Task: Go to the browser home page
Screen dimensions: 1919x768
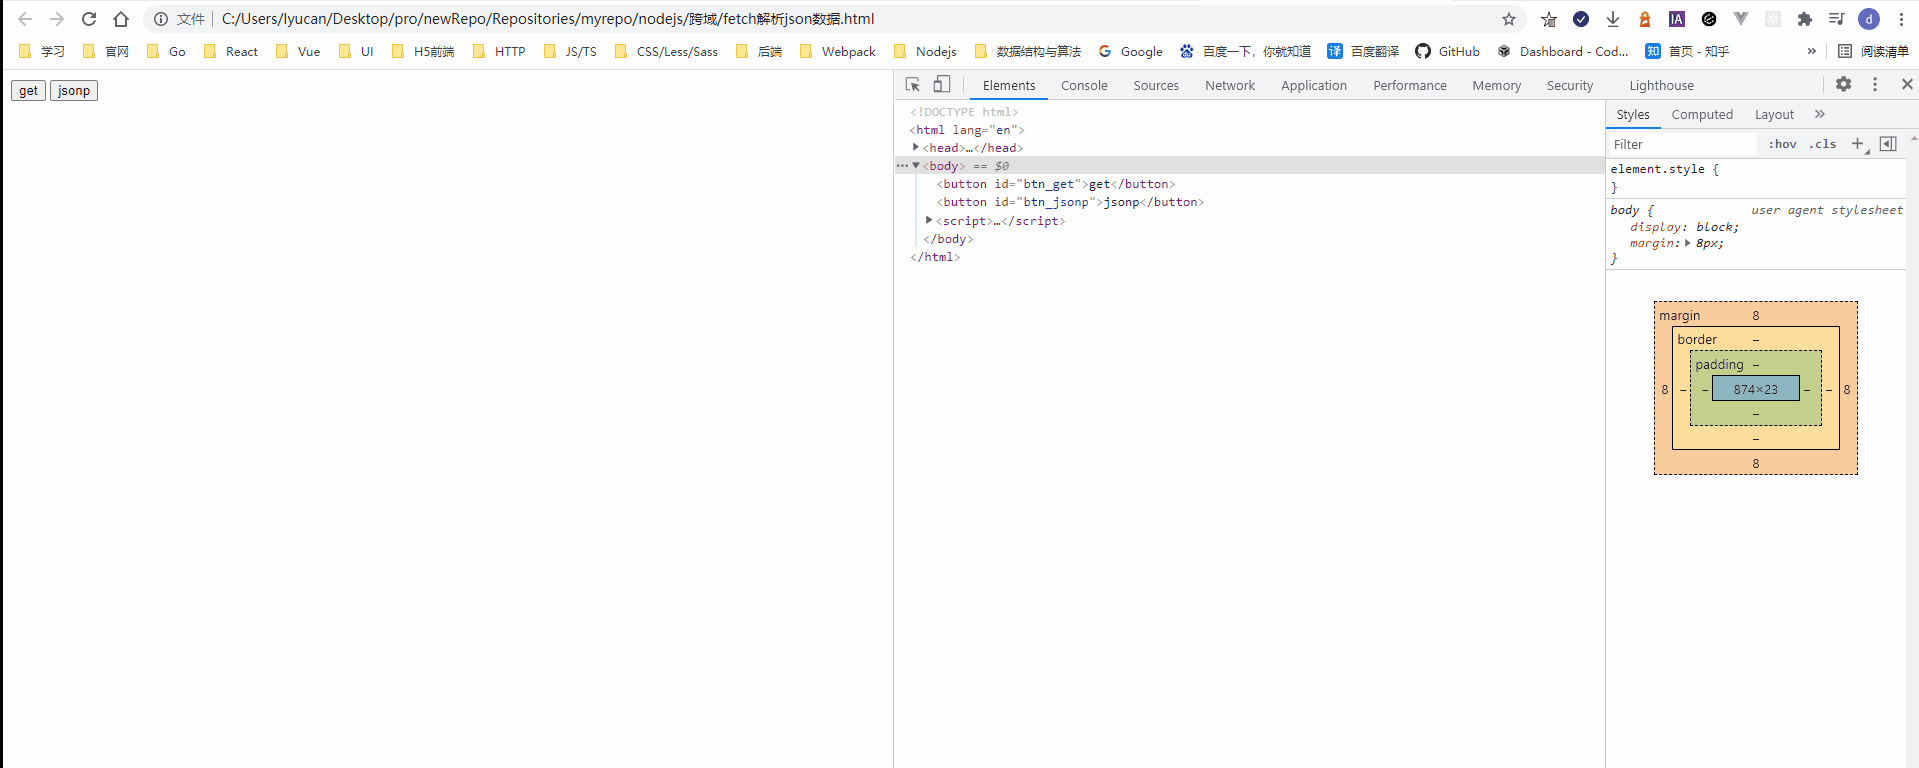Action: tap(121, 19)
